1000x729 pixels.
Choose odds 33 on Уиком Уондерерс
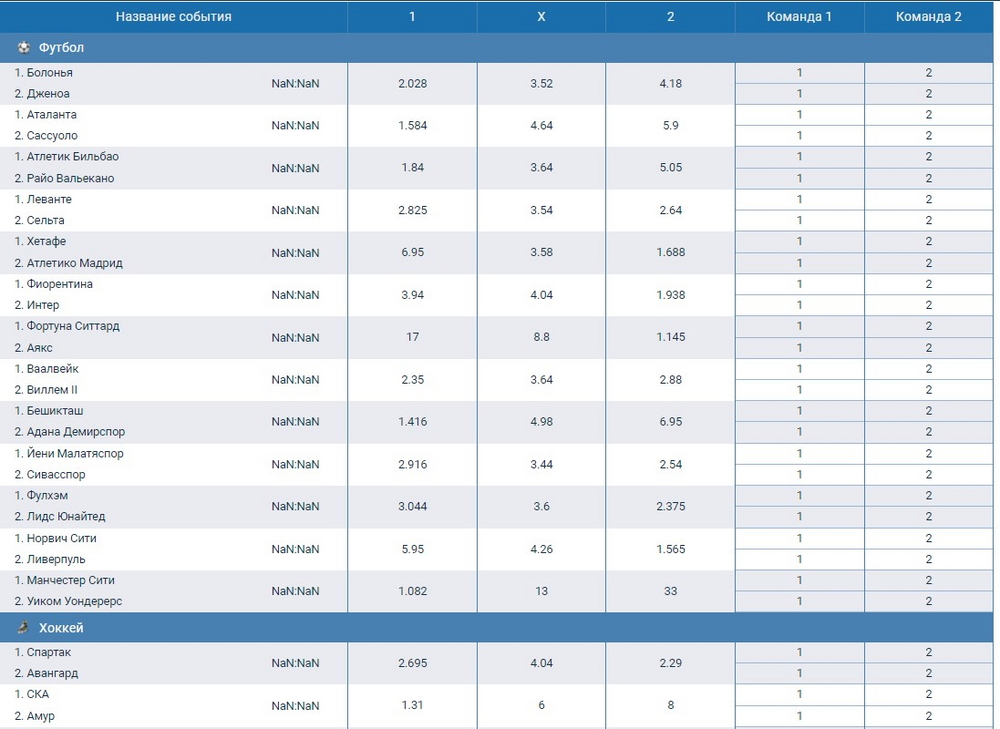pyautogui.click(x=670, y=591)
